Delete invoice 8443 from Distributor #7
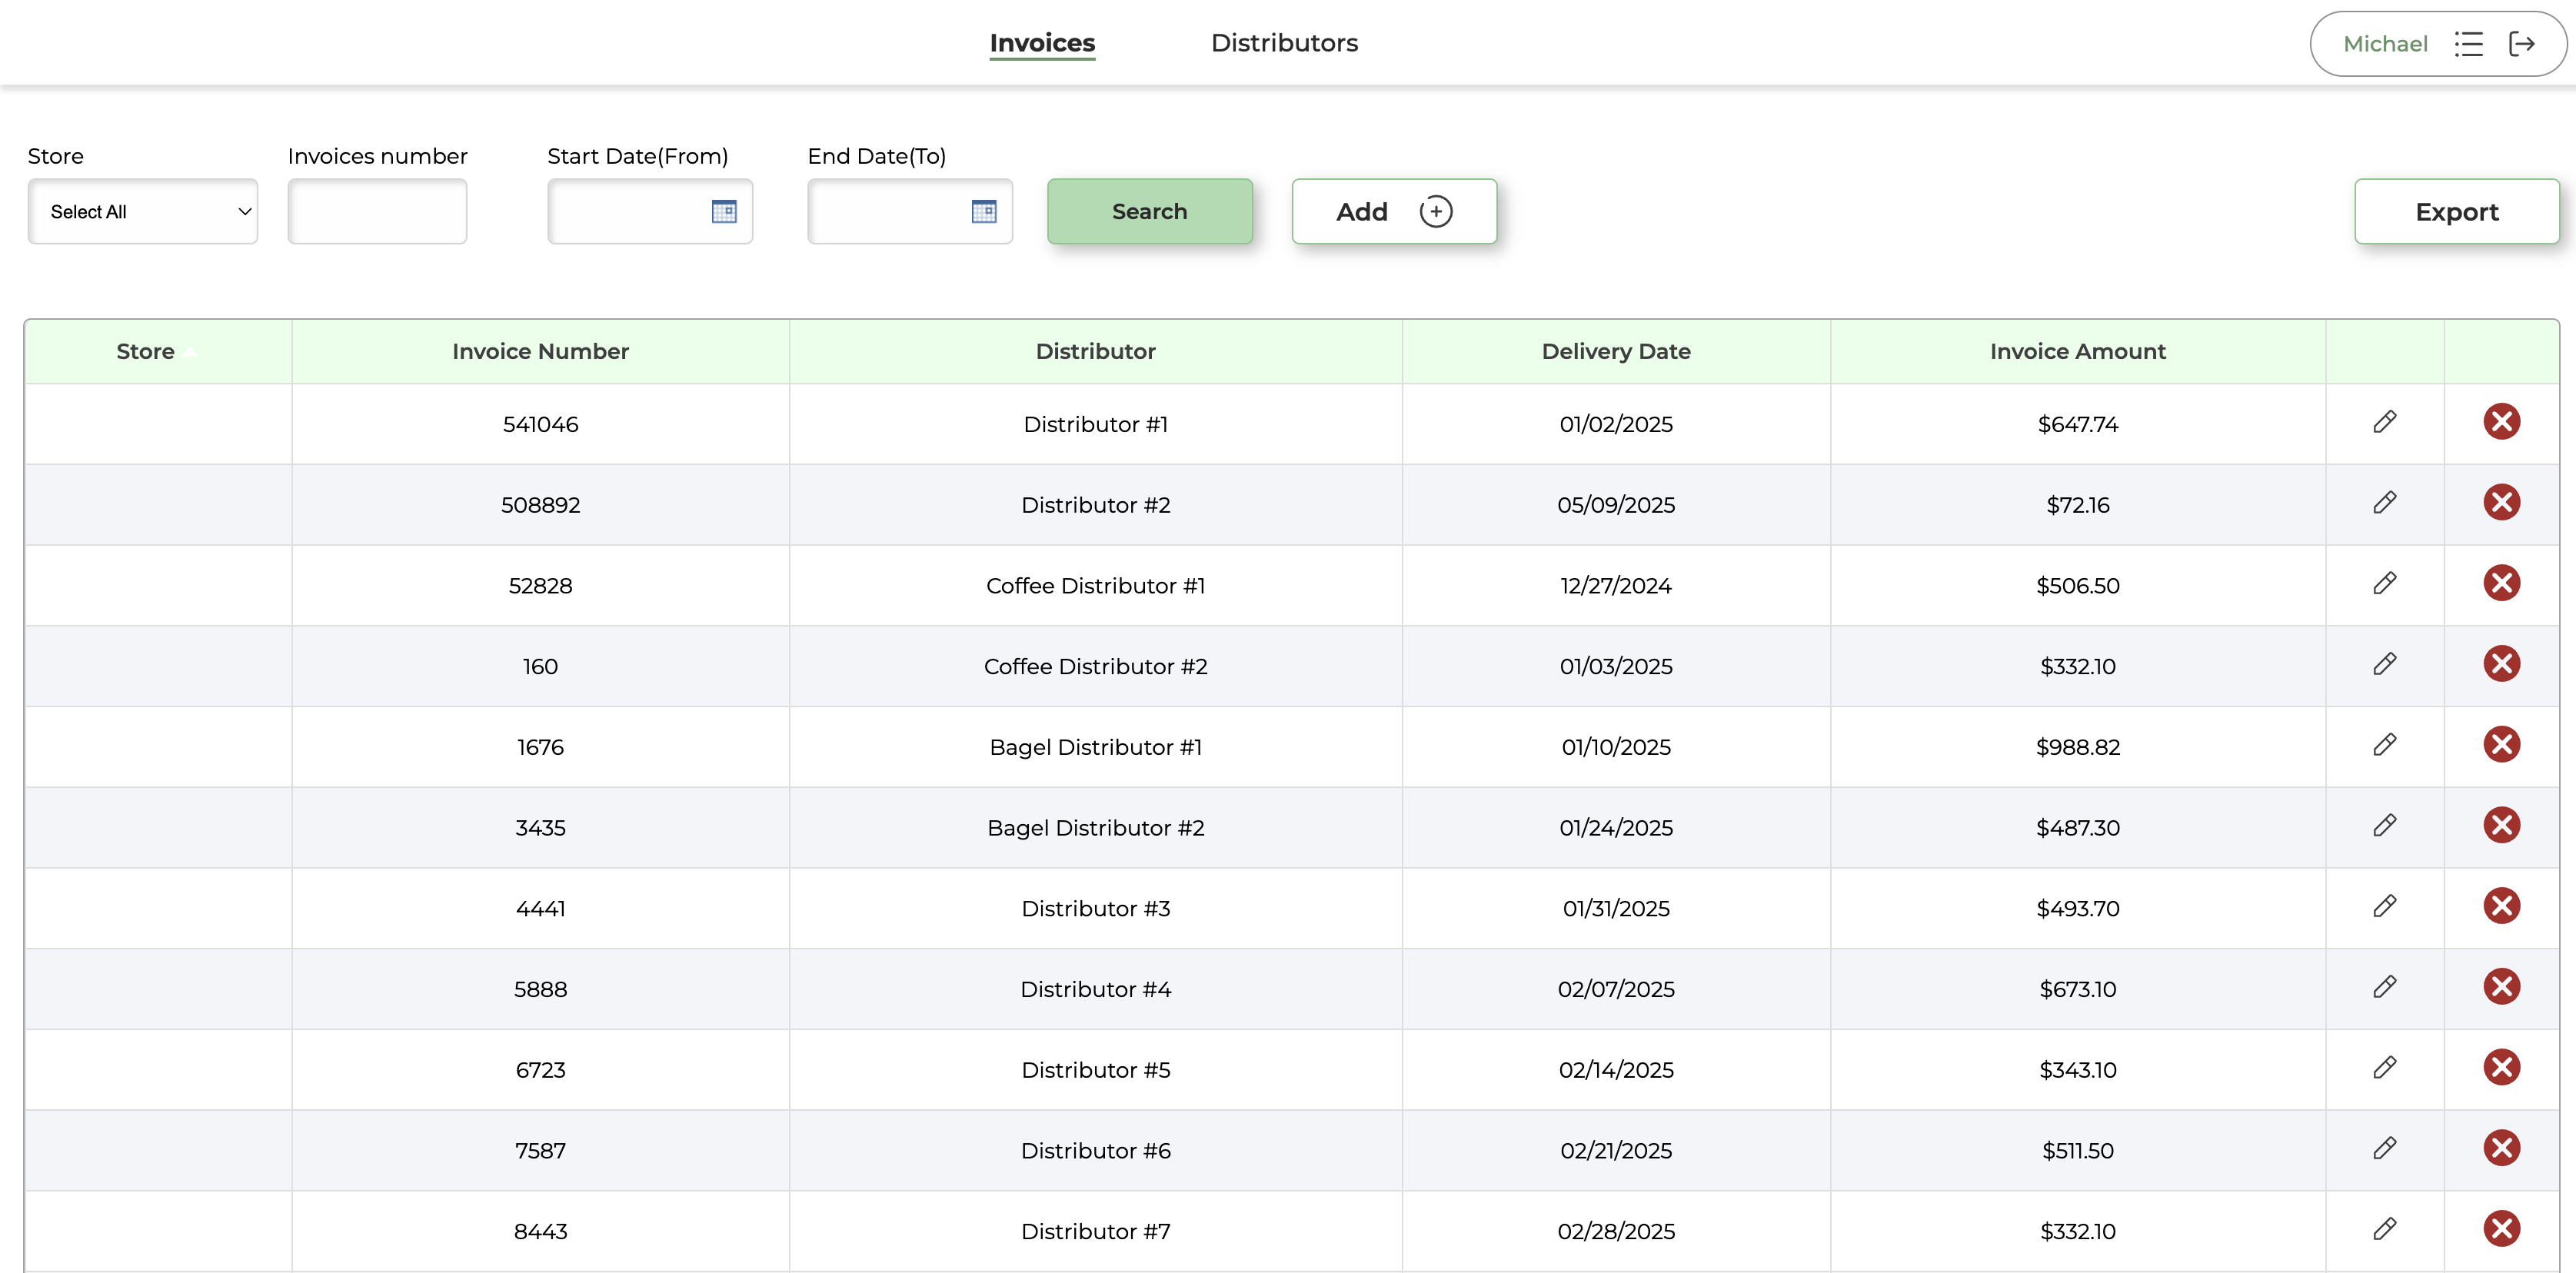This screenshot has height=1273, width=2576. tap(2501, 1229)
